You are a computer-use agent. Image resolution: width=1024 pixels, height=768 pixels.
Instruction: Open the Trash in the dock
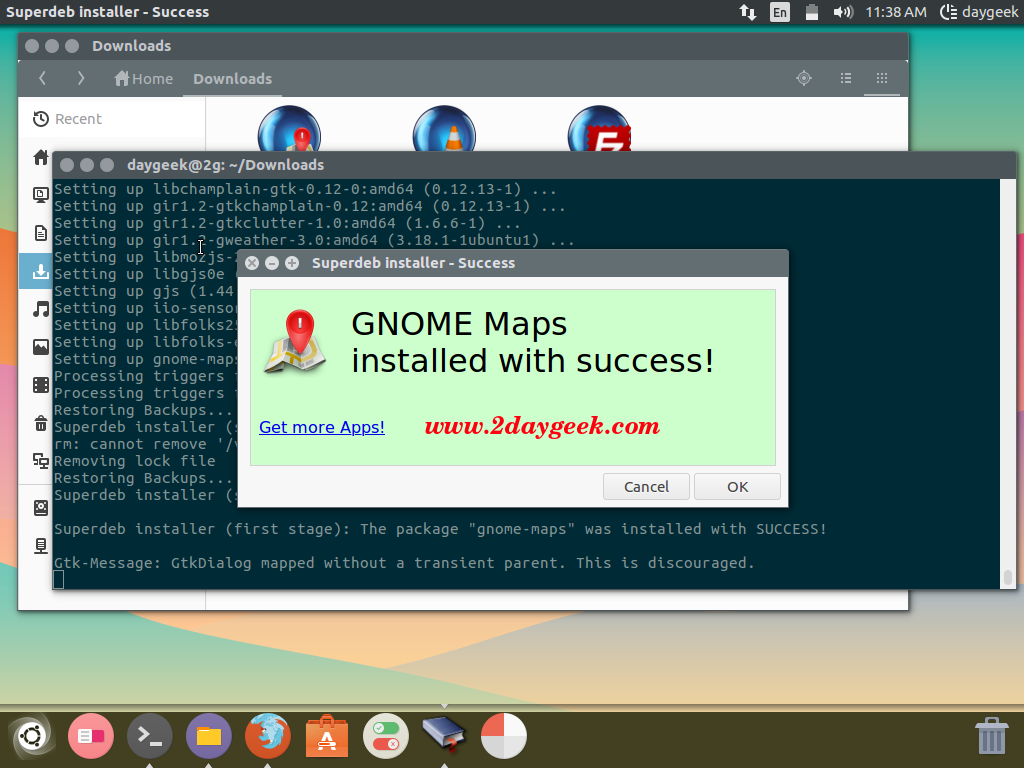[x=991, y=735]
